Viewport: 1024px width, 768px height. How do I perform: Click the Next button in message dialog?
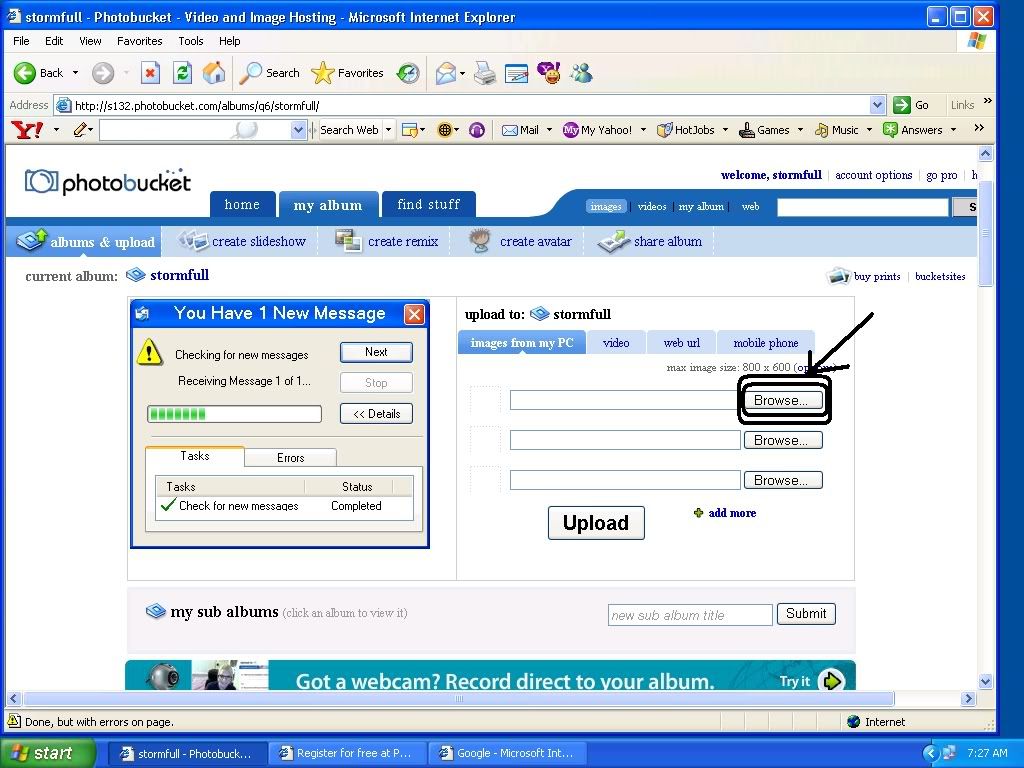[376, 352]
